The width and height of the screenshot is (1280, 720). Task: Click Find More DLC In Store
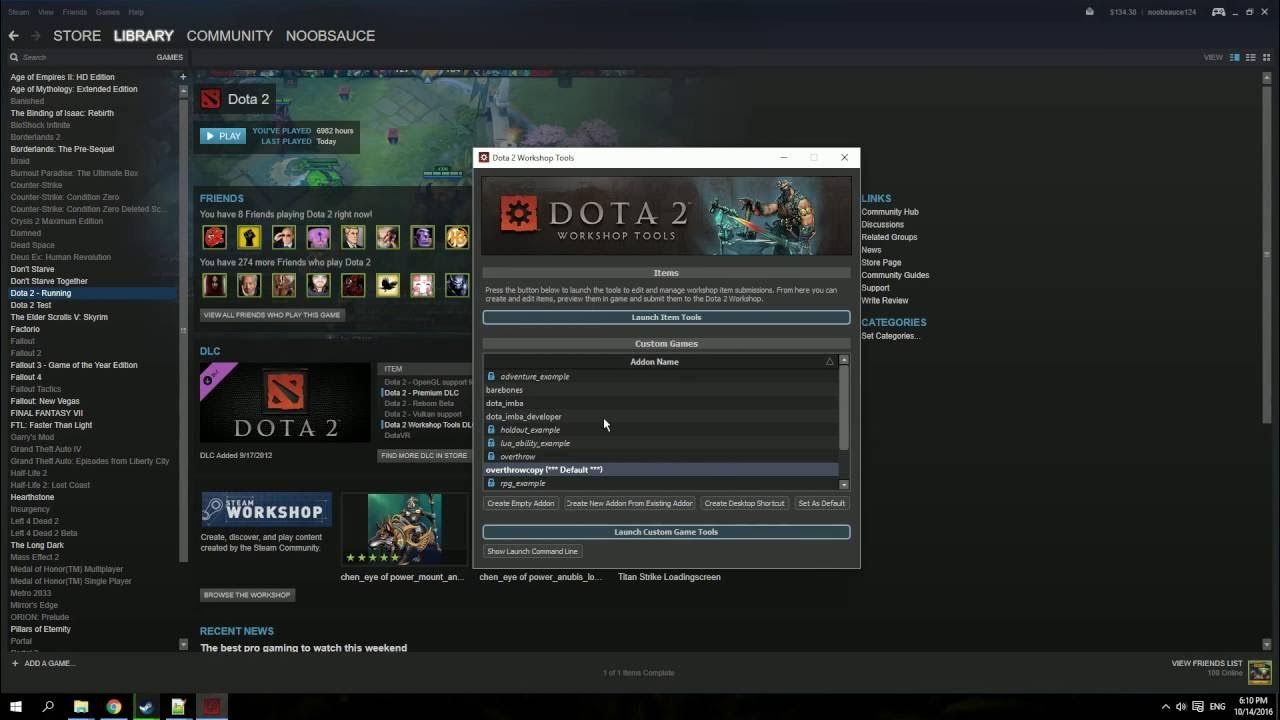point(424,455)
